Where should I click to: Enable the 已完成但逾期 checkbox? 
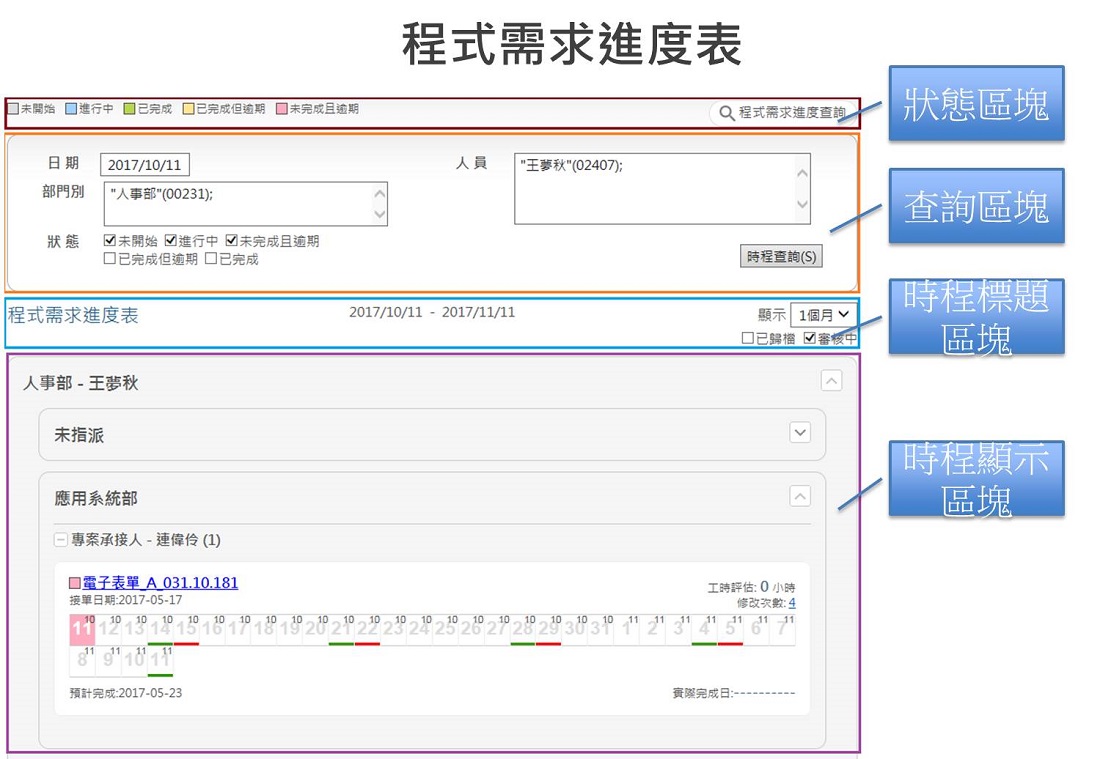[111, 259]
